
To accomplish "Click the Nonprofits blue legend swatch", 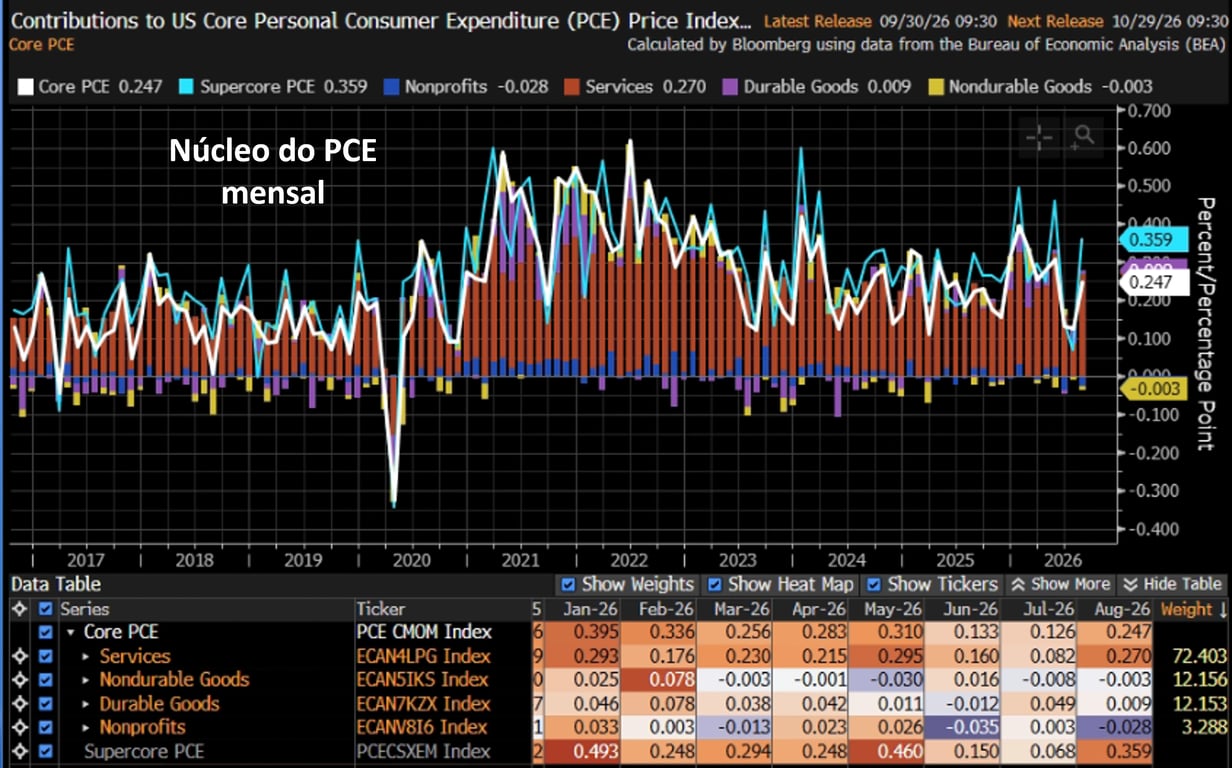I will [x=391, y=87].
